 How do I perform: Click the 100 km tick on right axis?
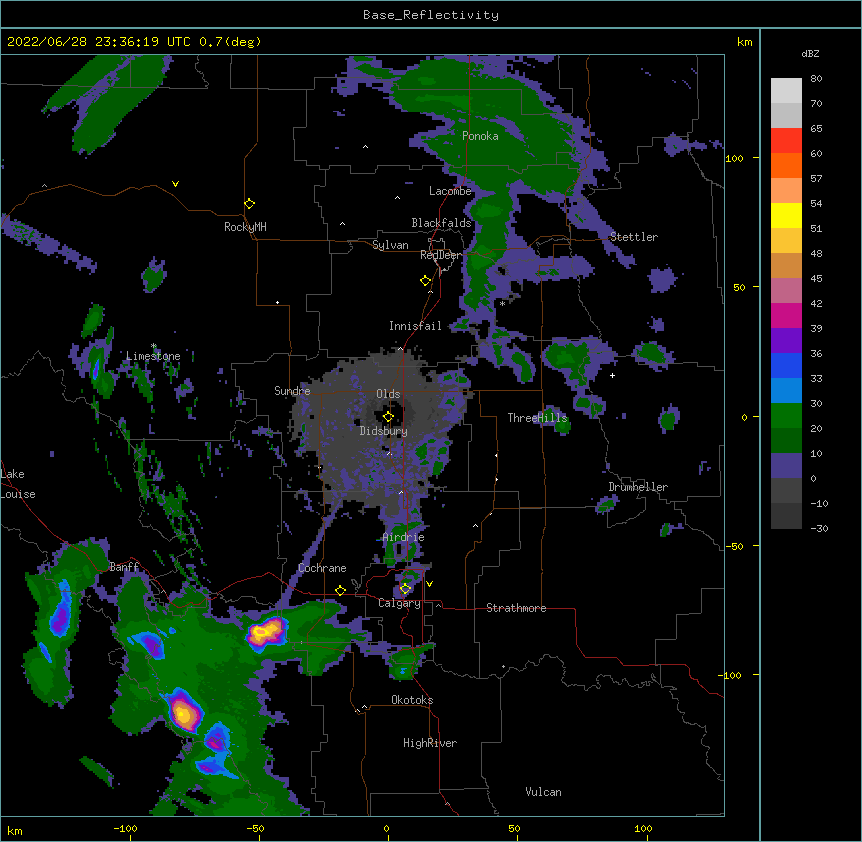734,158
